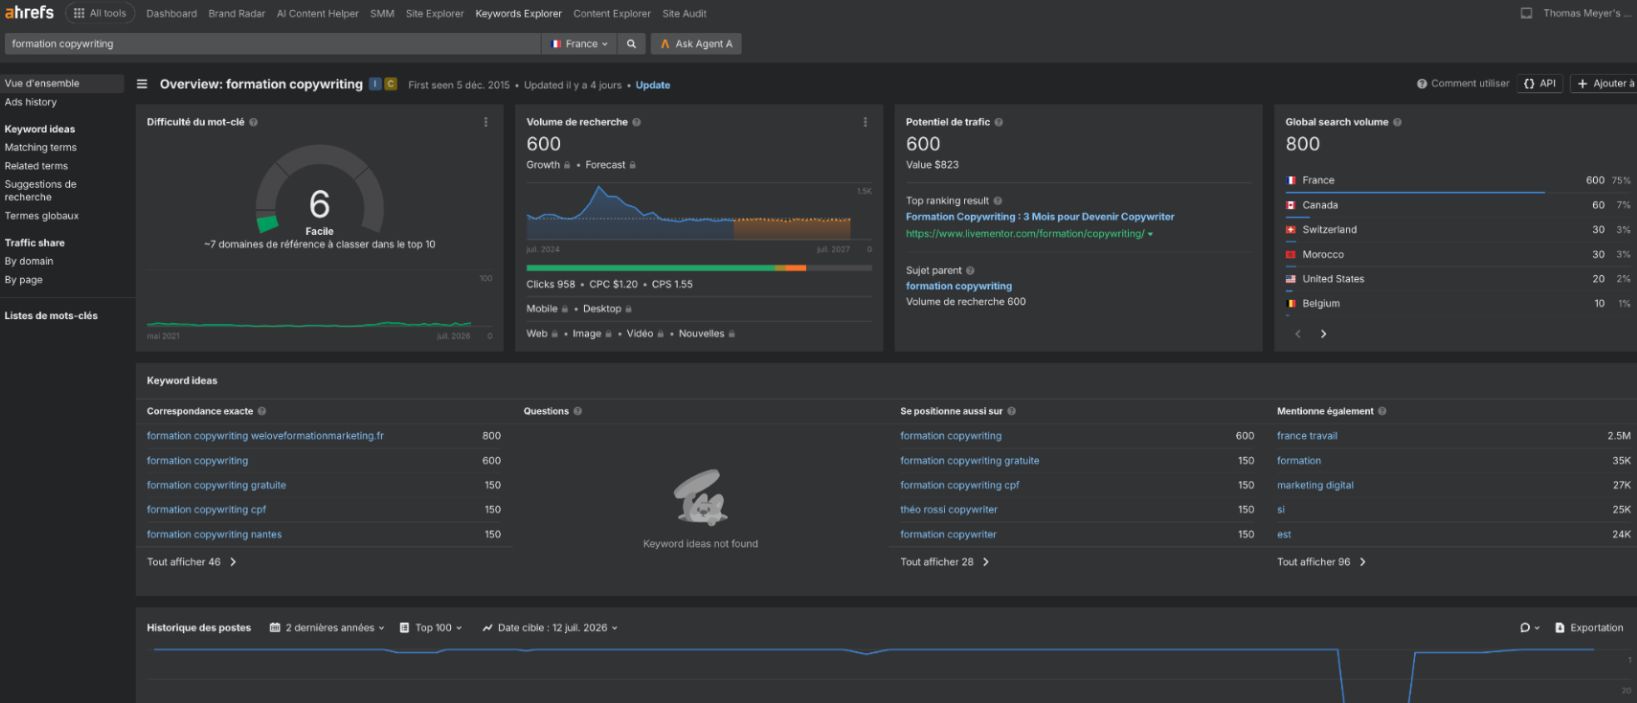1637x703 pixels.
Task: Open Termes globaux in sidebar
Action: point(42,216)
